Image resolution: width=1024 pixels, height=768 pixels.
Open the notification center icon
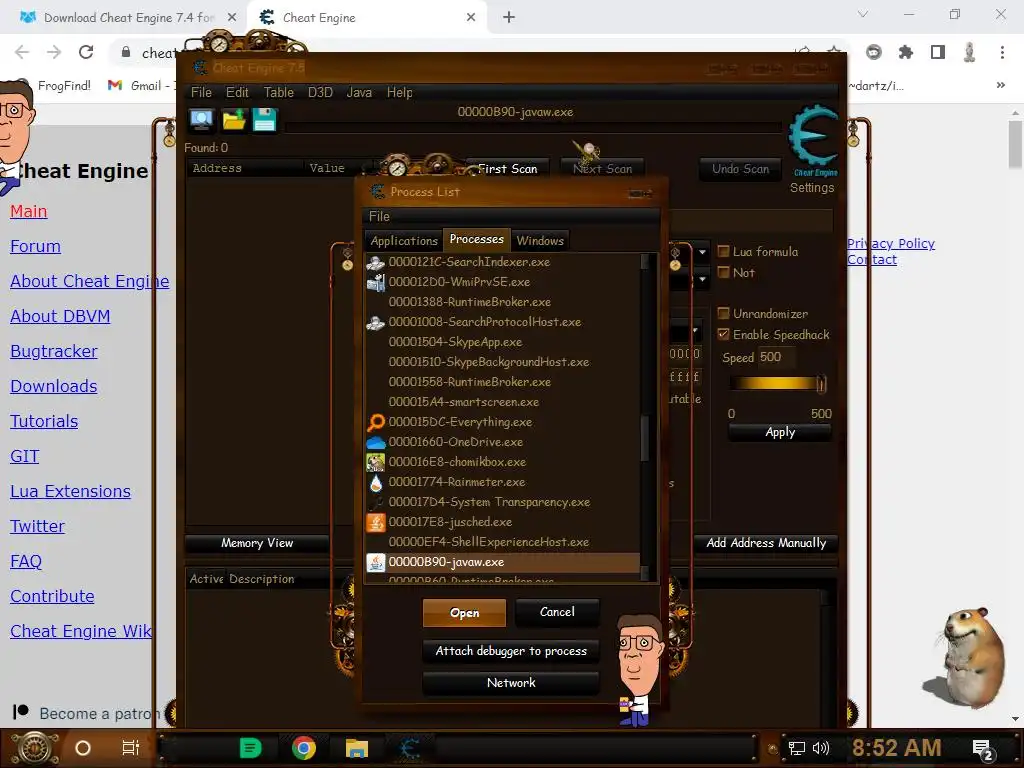point(983,750)
